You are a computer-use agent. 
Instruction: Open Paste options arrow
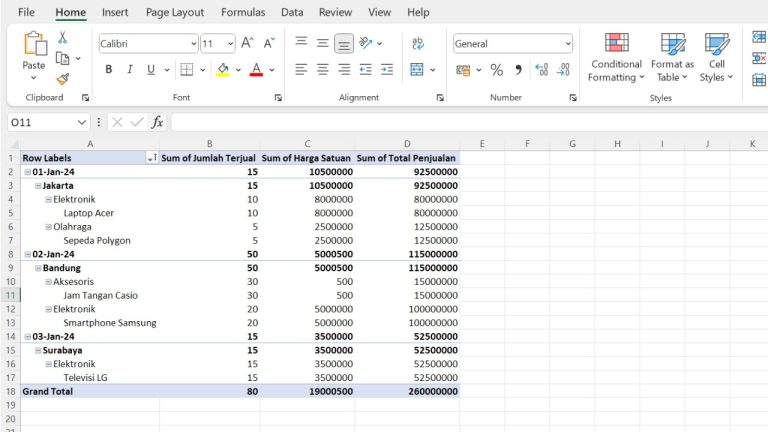(x=33, y=78)
